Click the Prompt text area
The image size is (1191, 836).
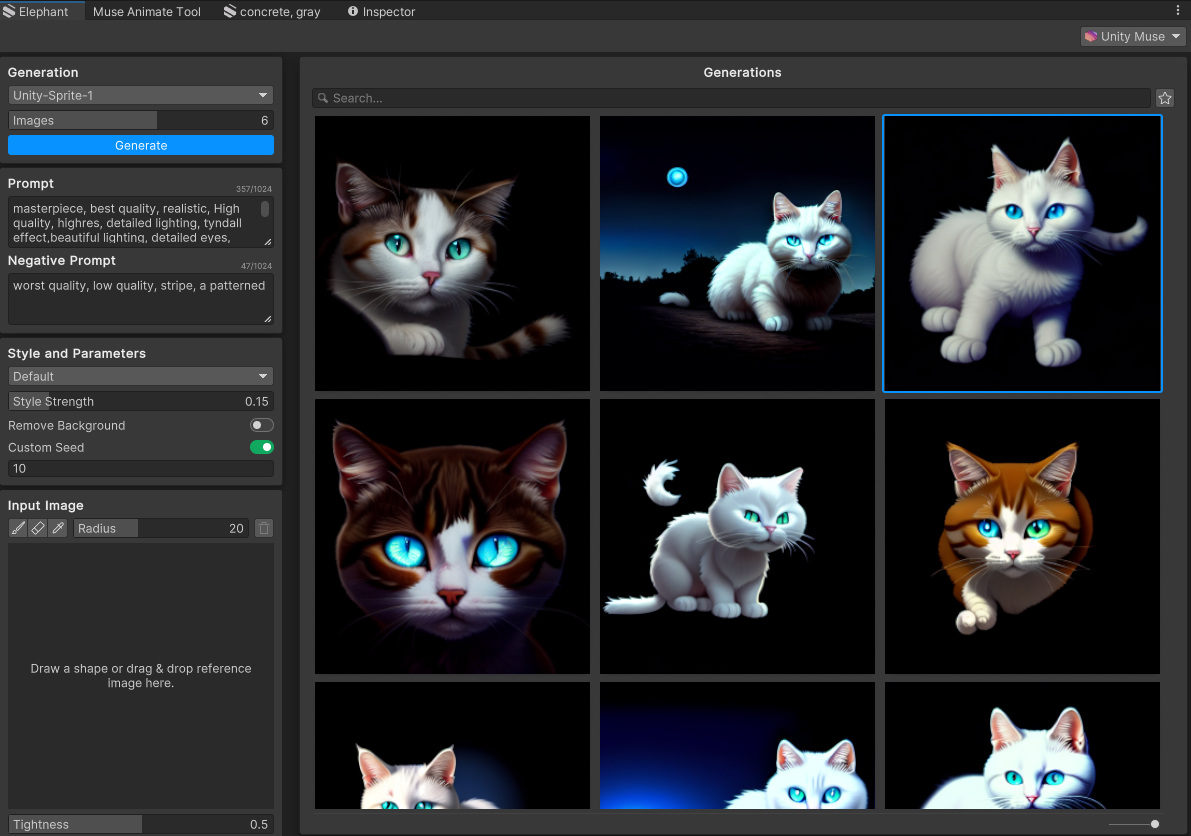[x=141, y=222]
